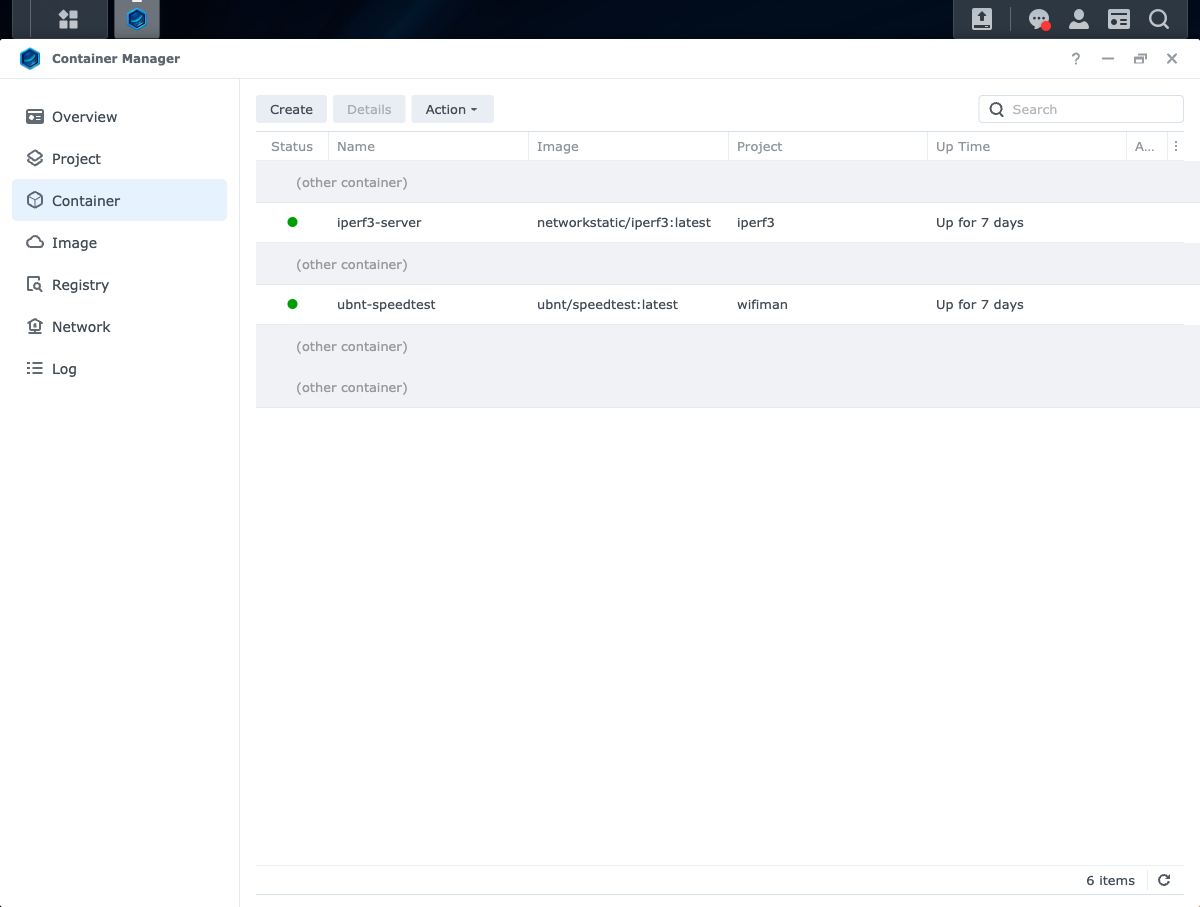
Task: Click the Network house icon
Action: 35,327
